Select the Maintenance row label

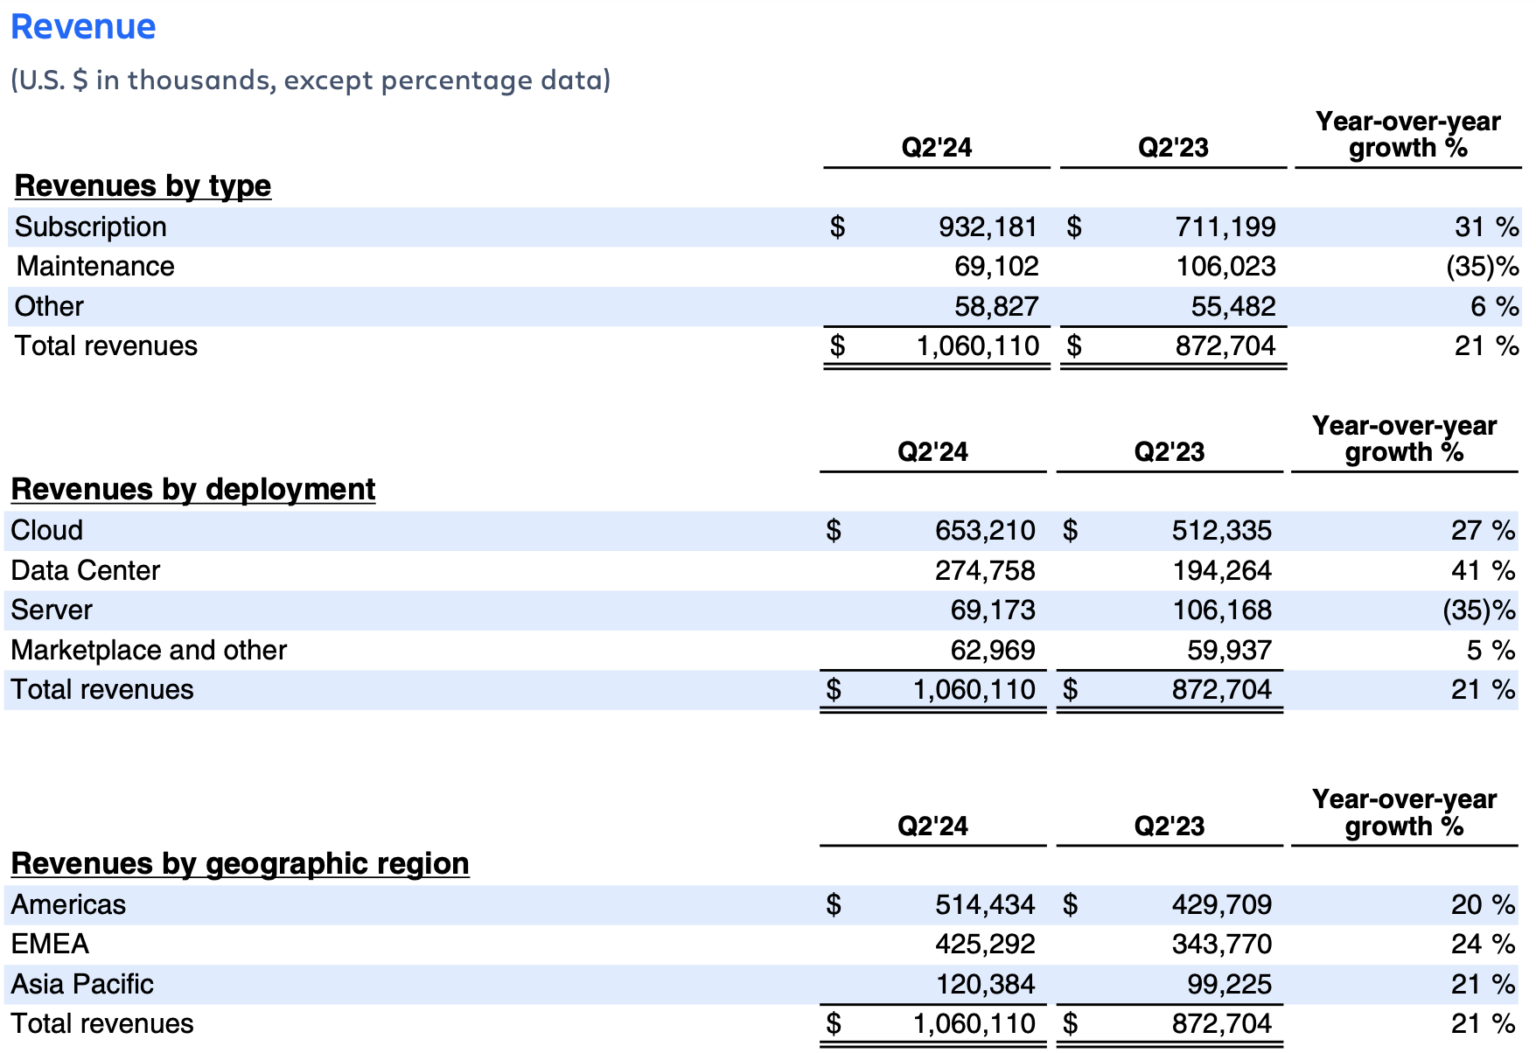(95, 266)
